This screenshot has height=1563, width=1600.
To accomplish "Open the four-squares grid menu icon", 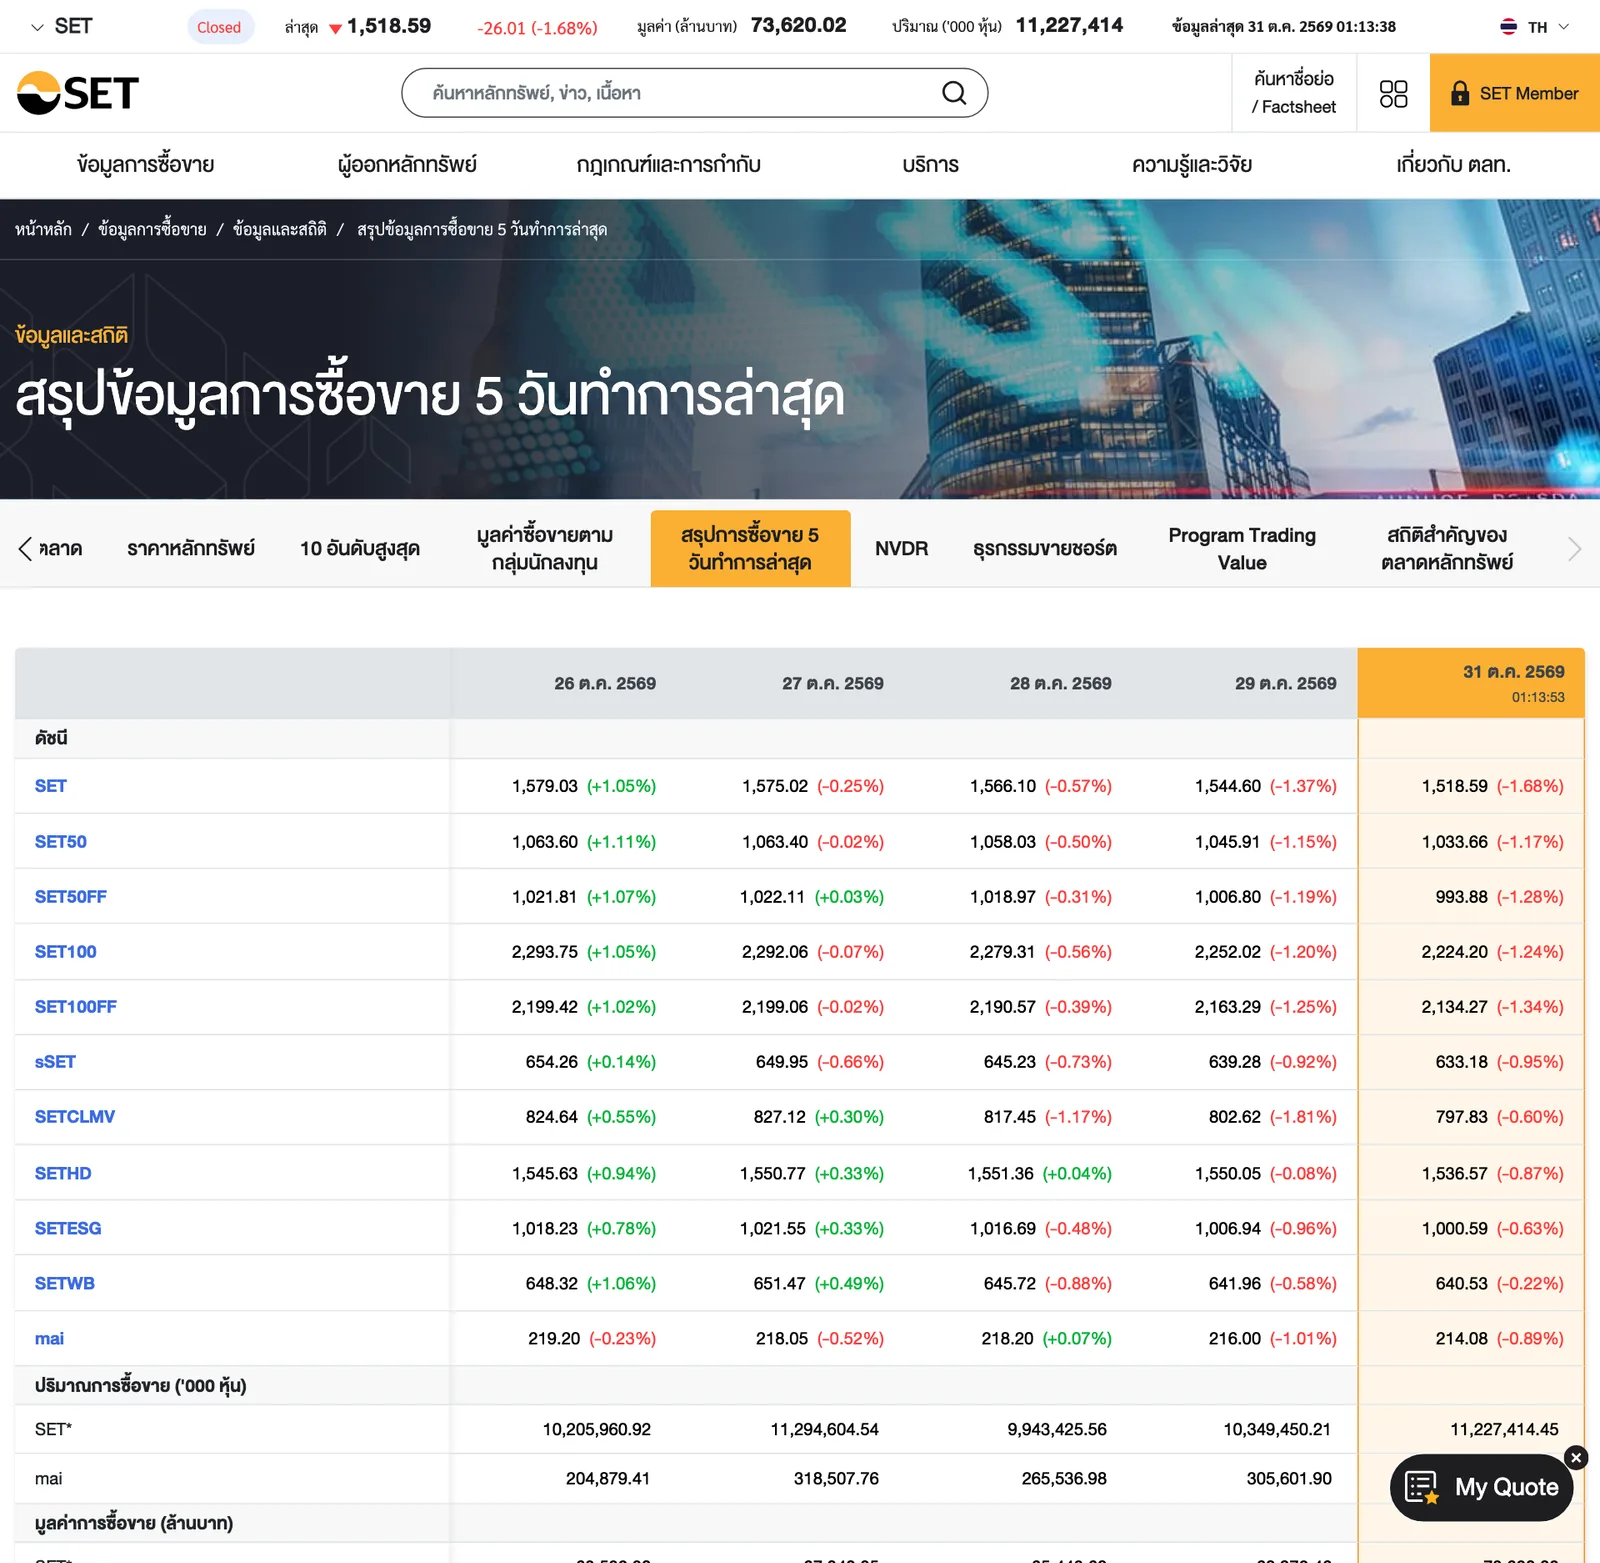I will [x=1393, y=94].
